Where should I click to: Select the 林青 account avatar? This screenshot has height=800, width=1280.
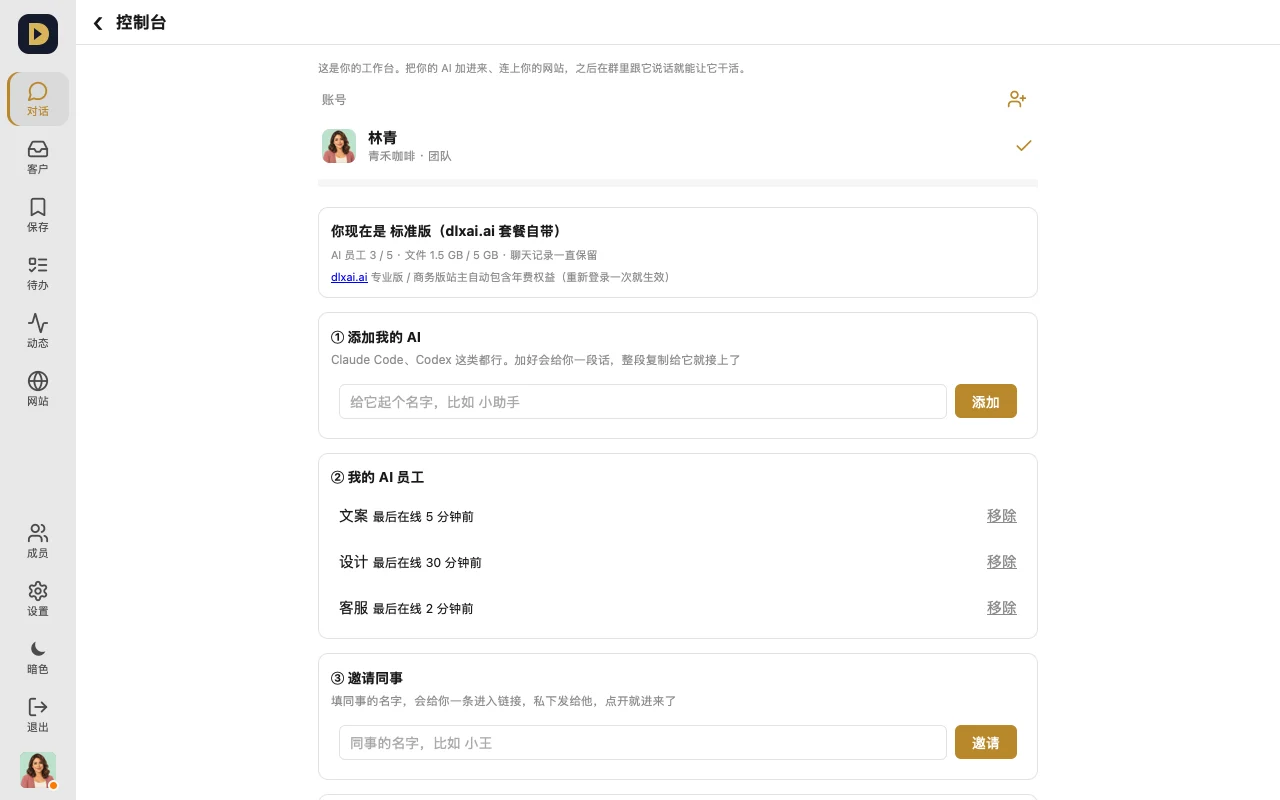coord(339,146)
